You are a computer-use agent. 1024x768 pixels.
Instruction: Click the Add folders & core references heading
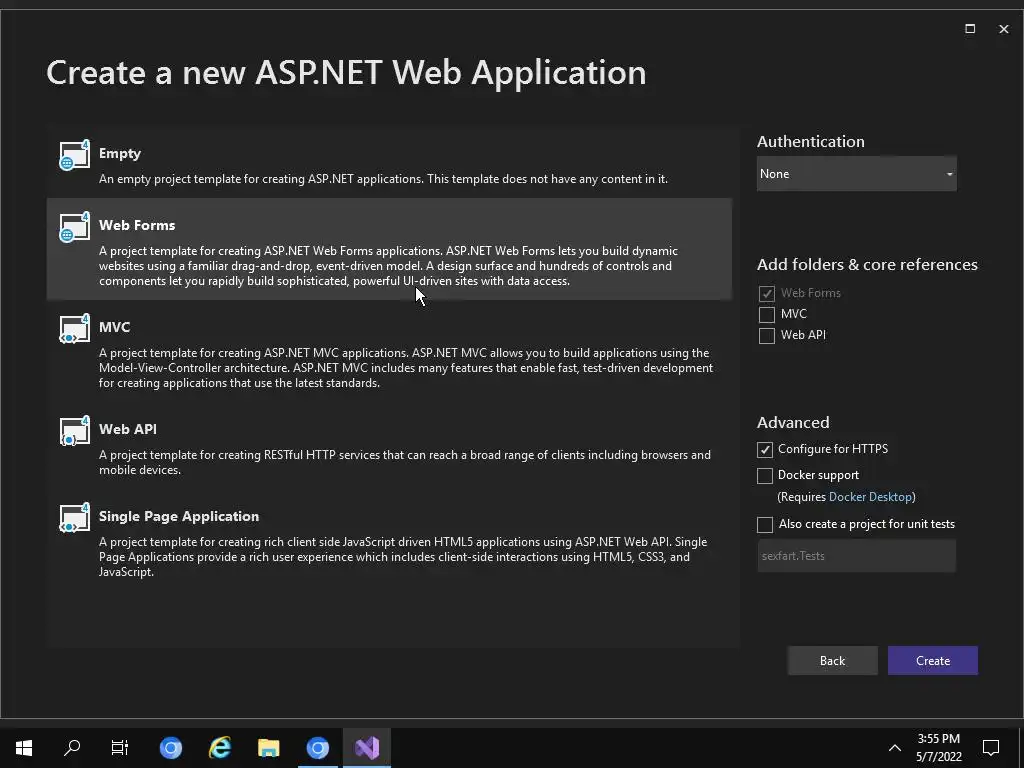click(x=867, y=264)
